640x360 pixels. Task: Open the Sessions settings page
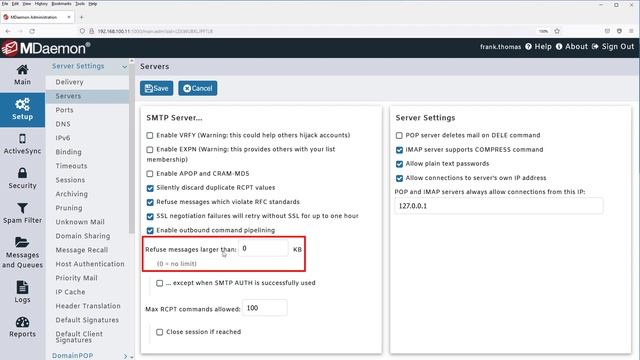pyautogui.click(x=70, y=180)
